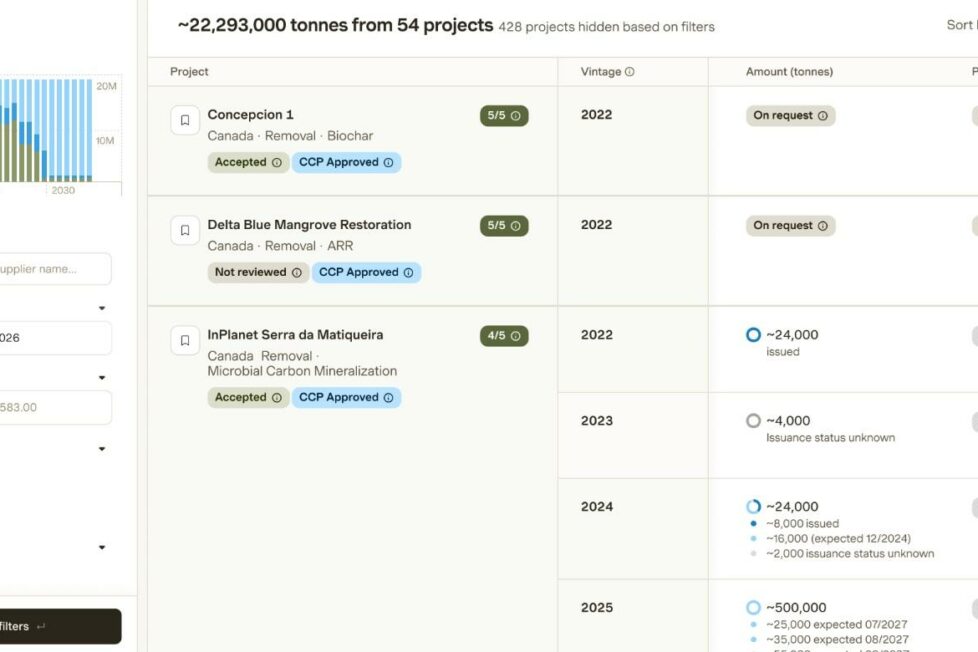
Task: Click 2023 ~4,000 status unknown circle
Action: point(753,421)
